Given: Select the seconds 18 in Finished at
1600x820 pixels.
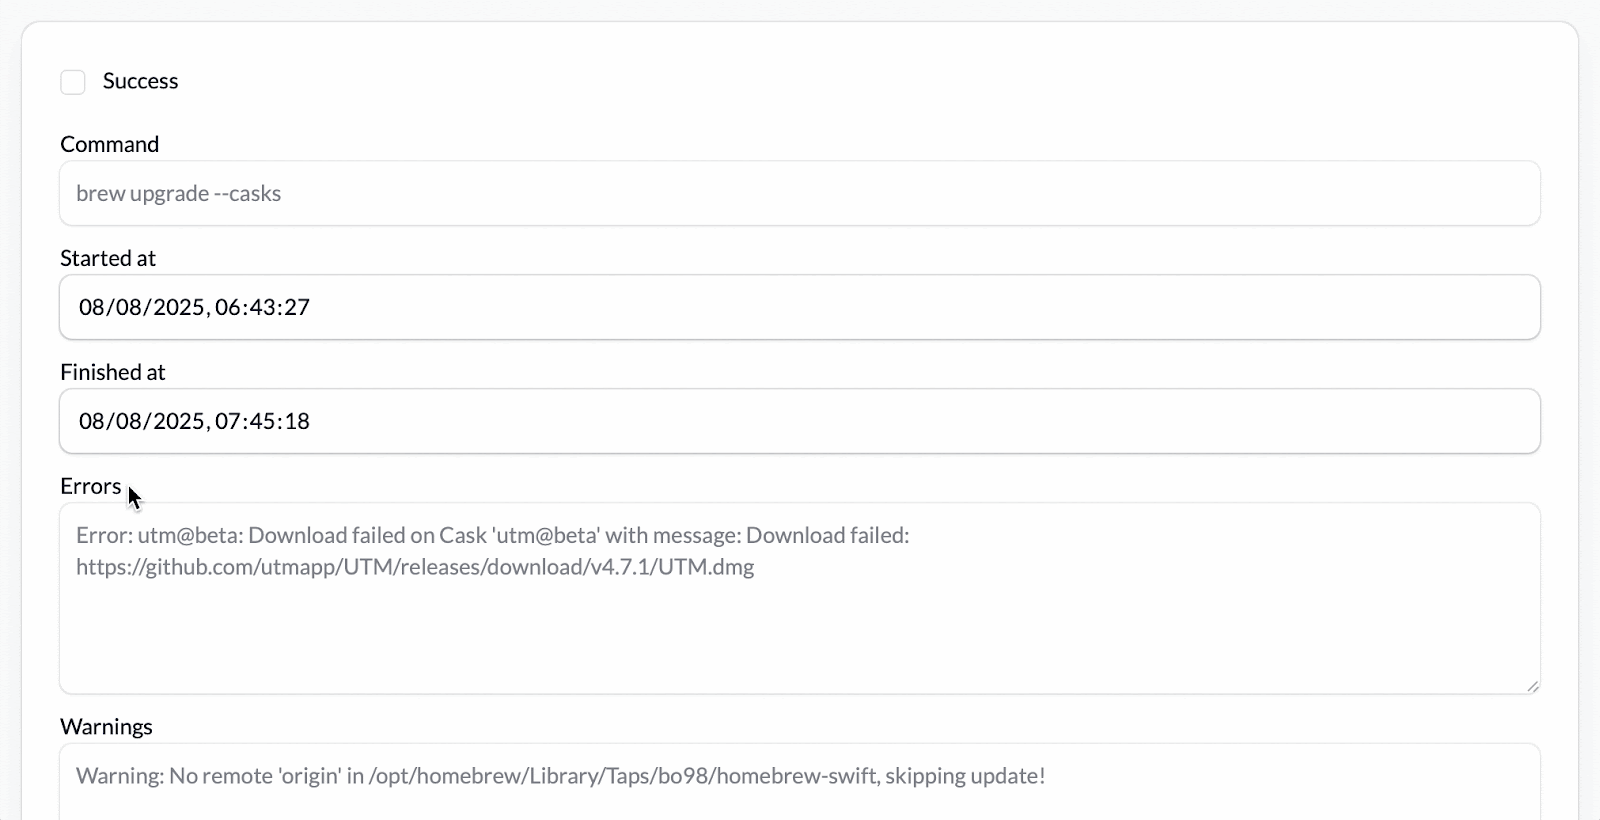Looking at the screenshot, I should pyautogui.click(x=296, y=421).
